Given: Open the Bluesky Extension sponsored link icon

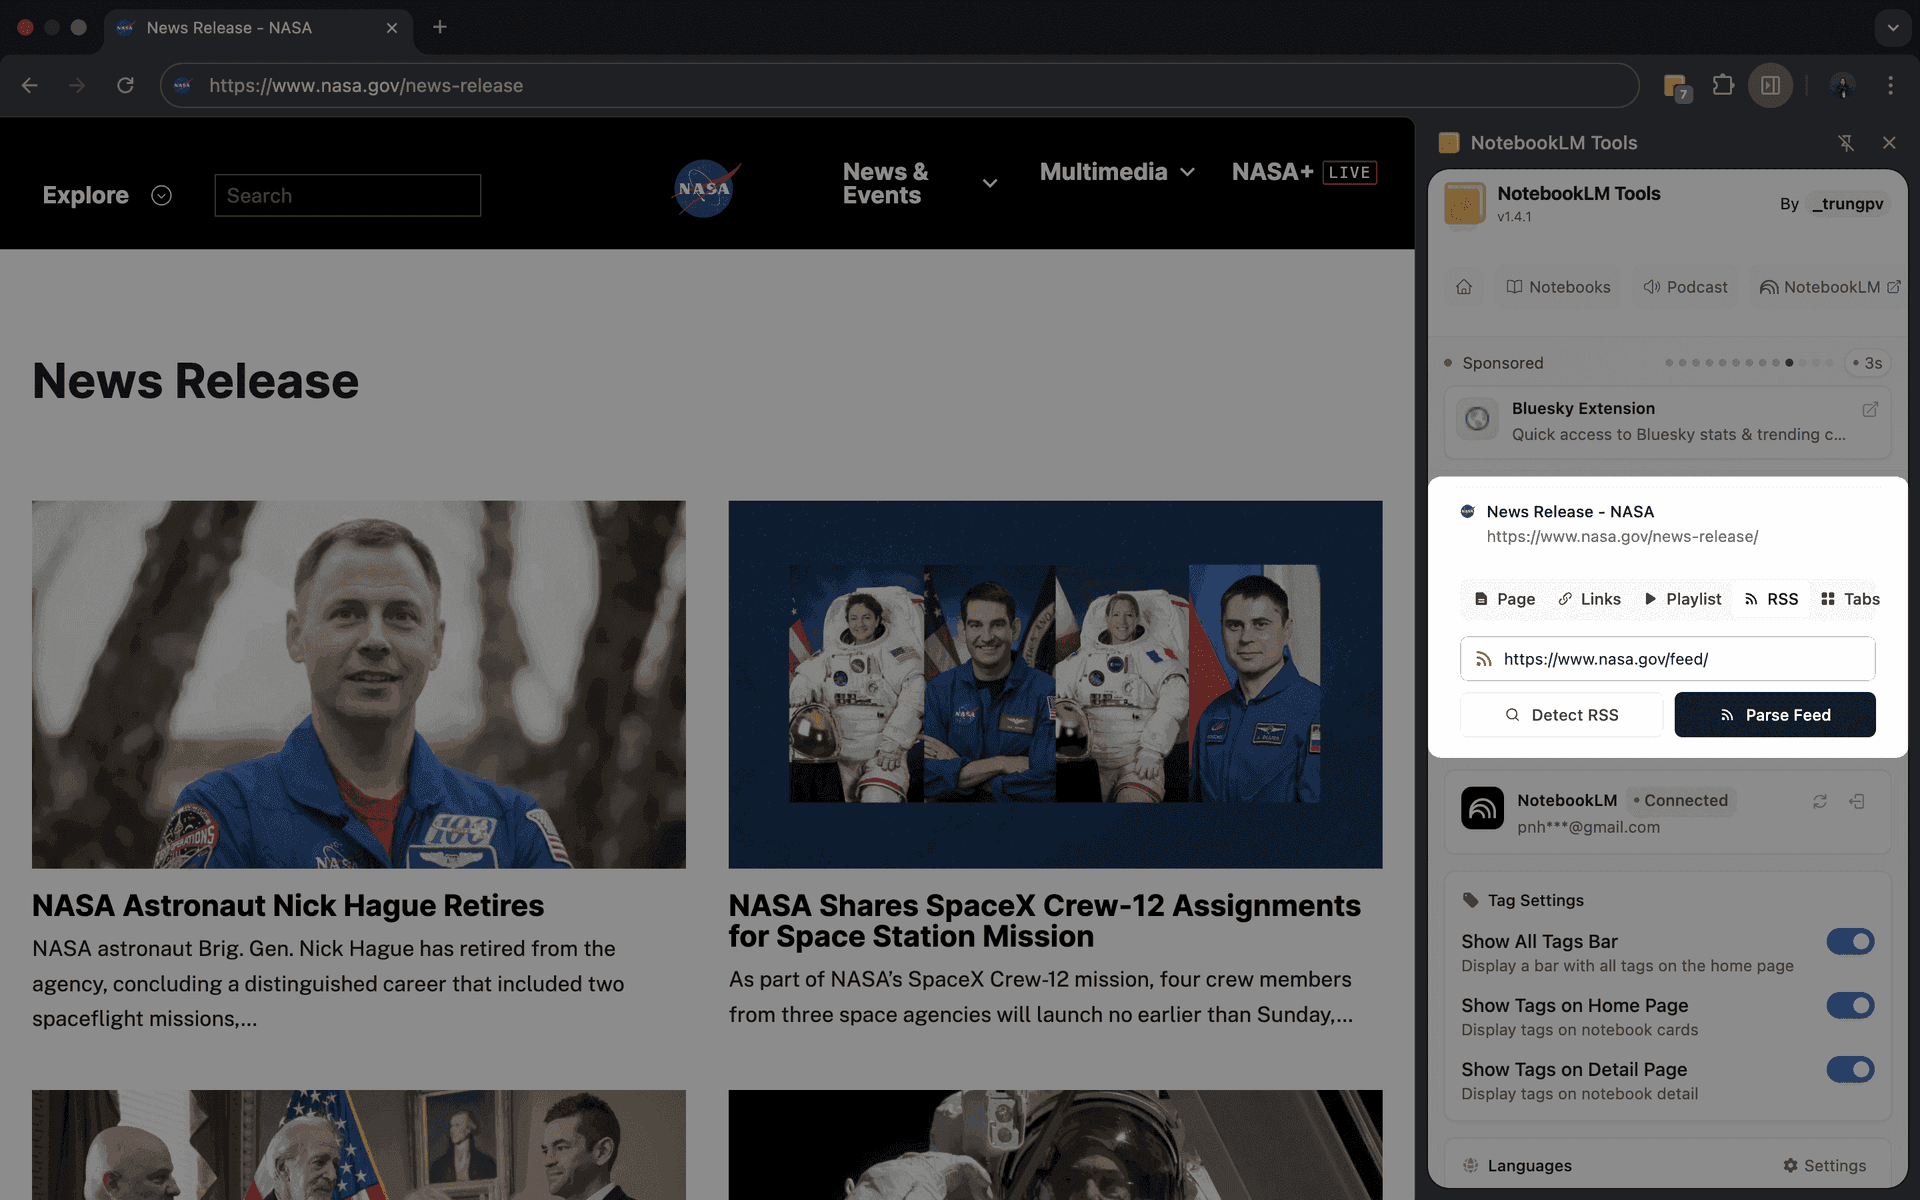Looking at the screenshot, I should [1871, 410].
